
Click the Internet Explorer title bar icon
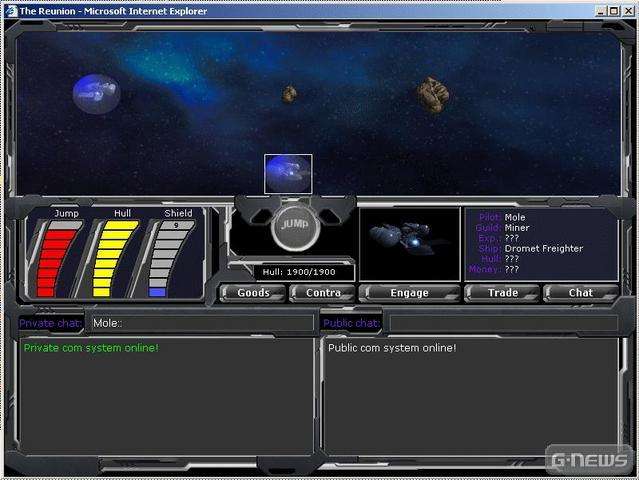[x=10, y=10]
